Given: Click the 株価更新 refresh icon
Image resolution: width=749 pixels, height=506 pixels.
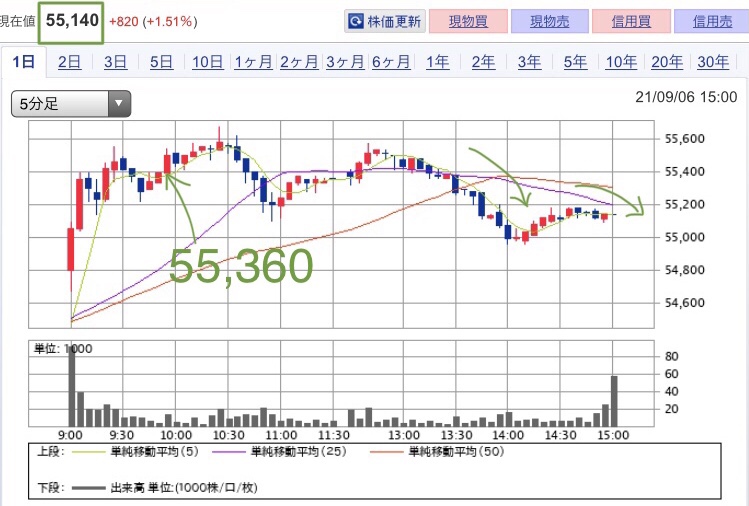Looking at the screenshot, I should pyautogui.click(x=356, y=22).
